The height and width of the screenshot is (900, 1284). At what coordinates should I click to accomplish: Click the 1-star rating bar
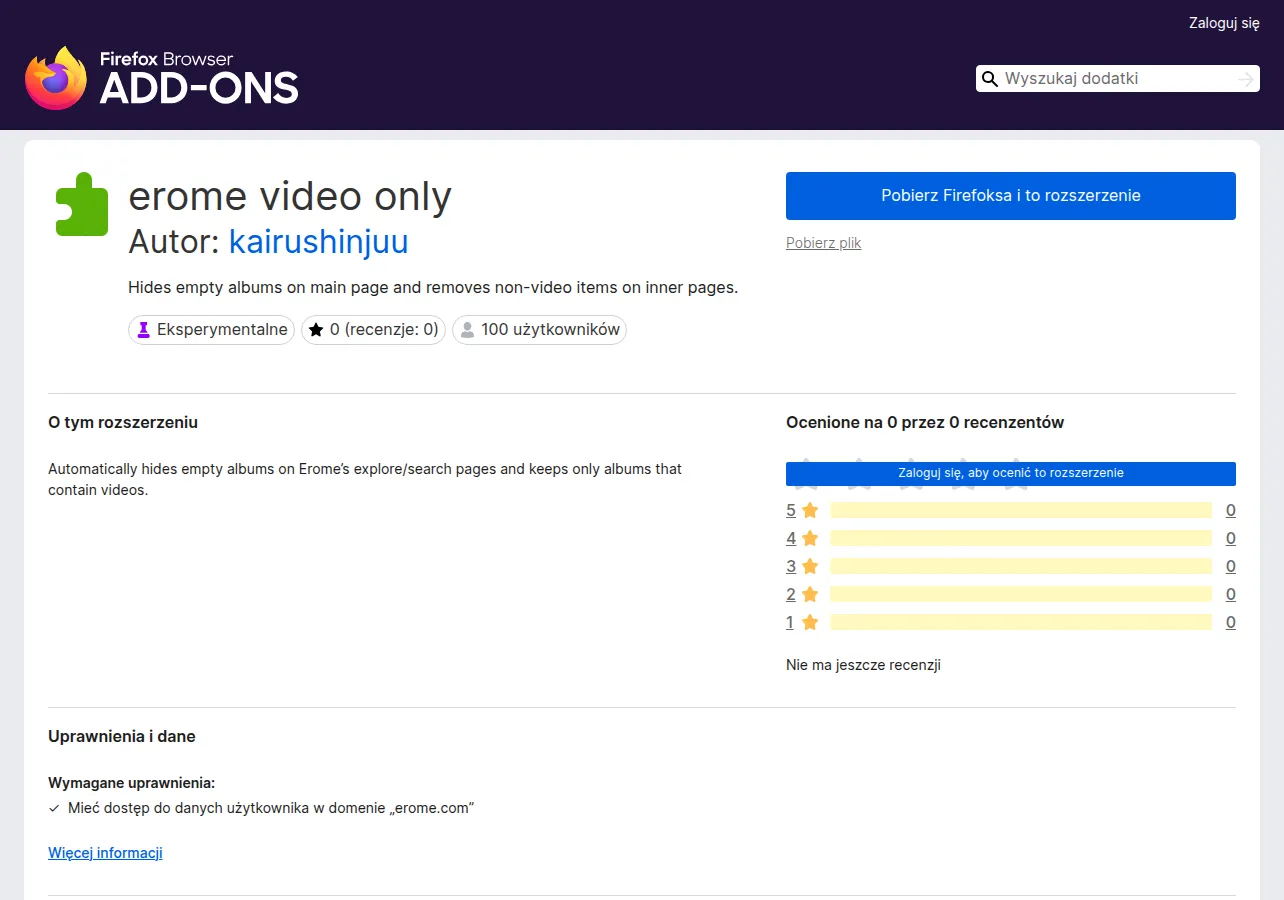click(1021, 622)
